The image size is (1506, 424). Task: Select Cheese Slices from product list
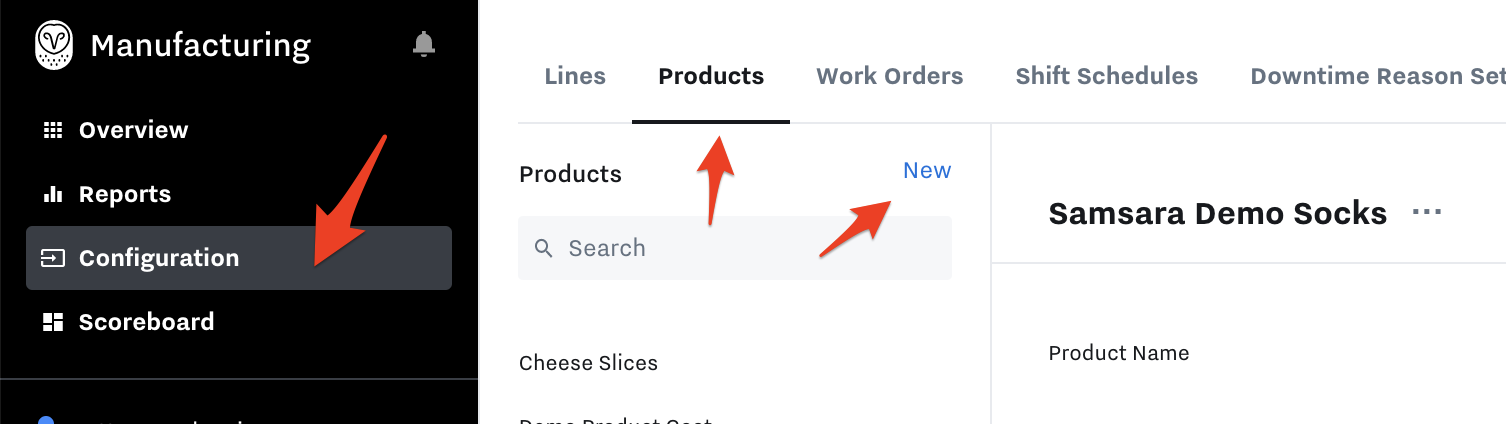[x=589, y=363]
